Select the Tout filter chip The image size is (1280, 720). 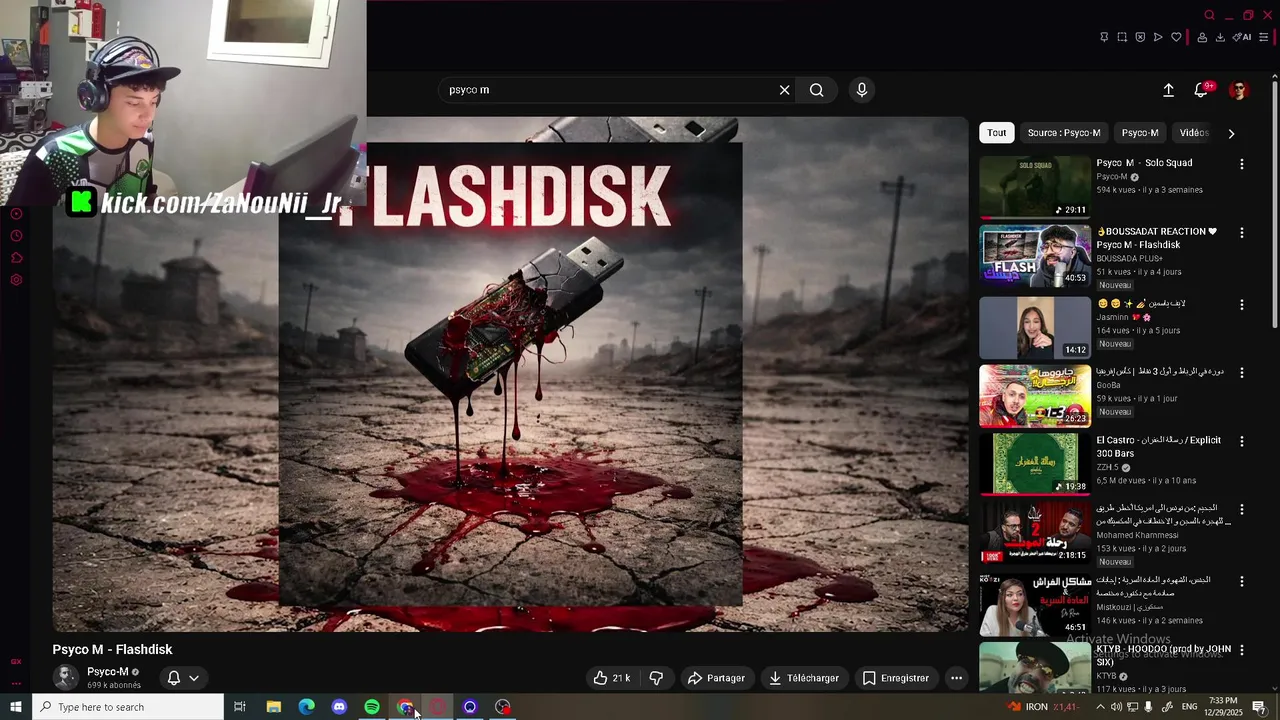[997, 133]
